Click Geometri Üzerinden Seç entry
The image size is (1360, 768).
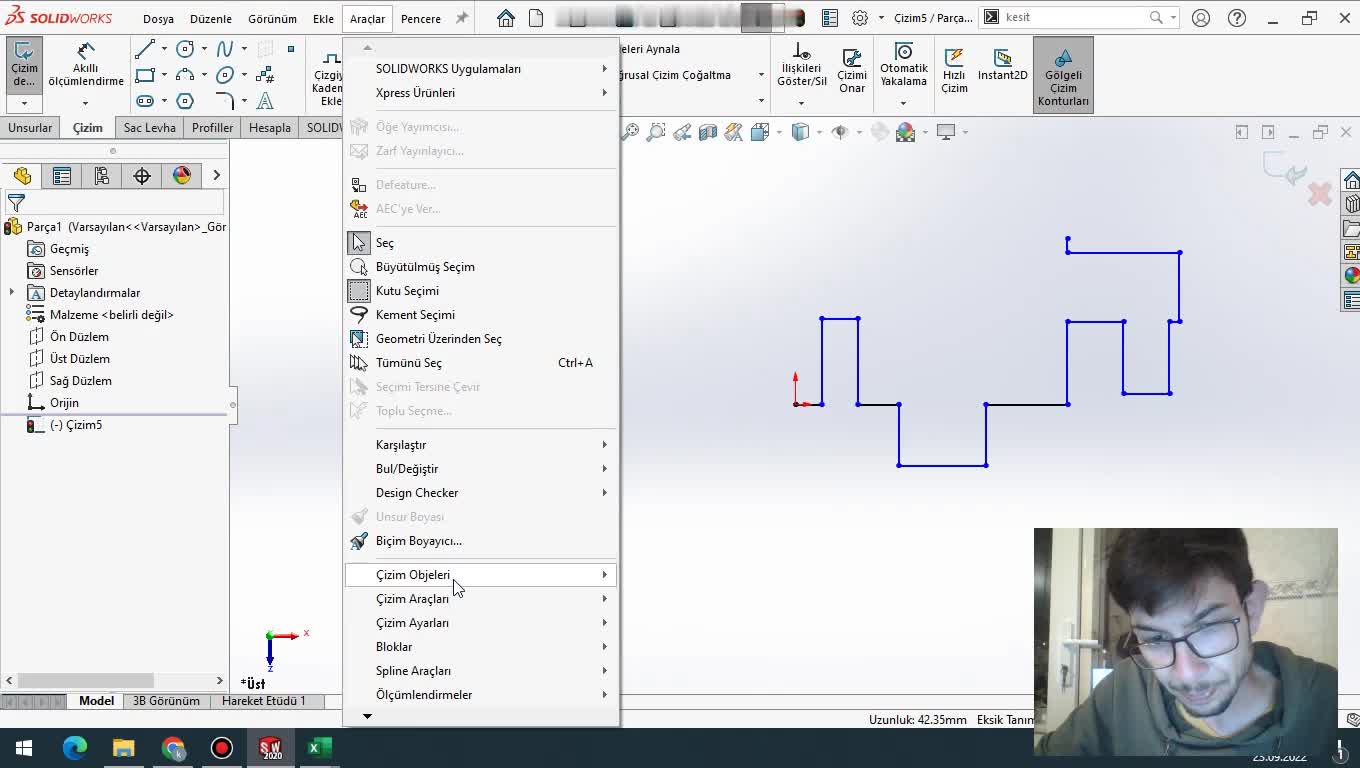coord(481,339)
